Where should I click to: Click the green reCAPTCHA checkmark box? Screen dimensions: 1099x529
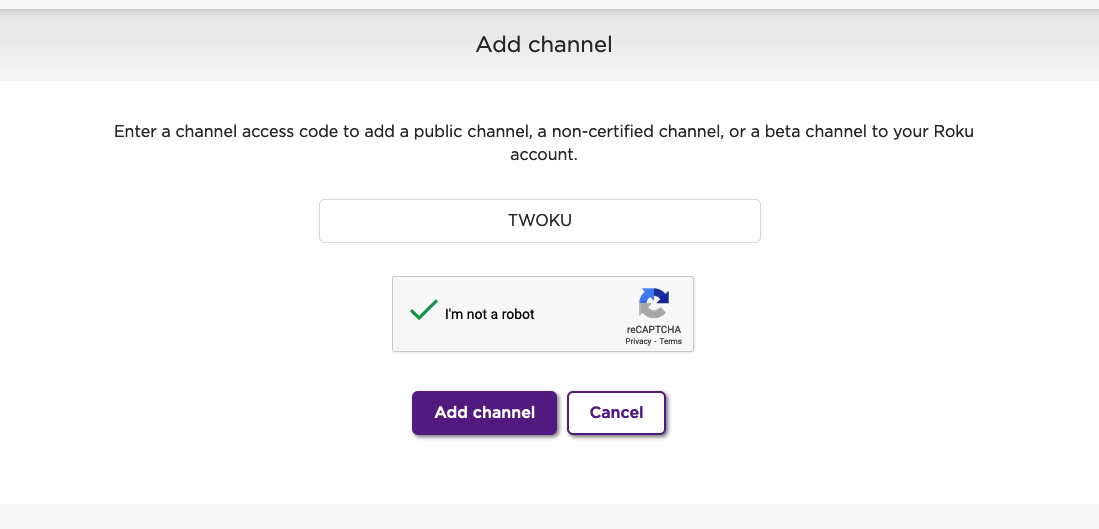pyautogui.click(x=422, y=311)
